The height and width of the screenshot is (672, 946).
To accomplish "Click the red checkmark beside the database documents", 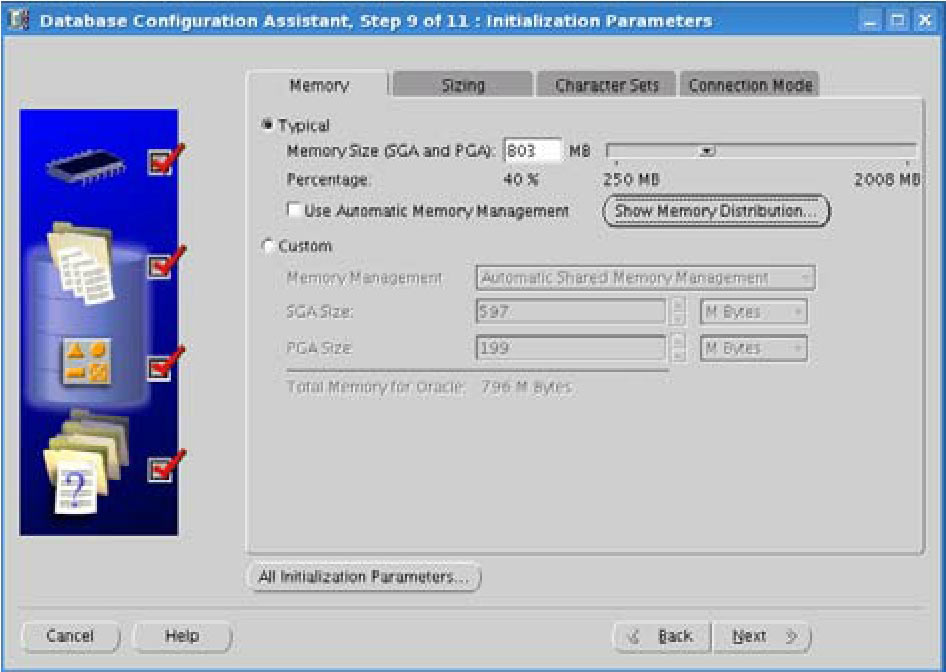I will pyautogui.click(x=165, y=264).
